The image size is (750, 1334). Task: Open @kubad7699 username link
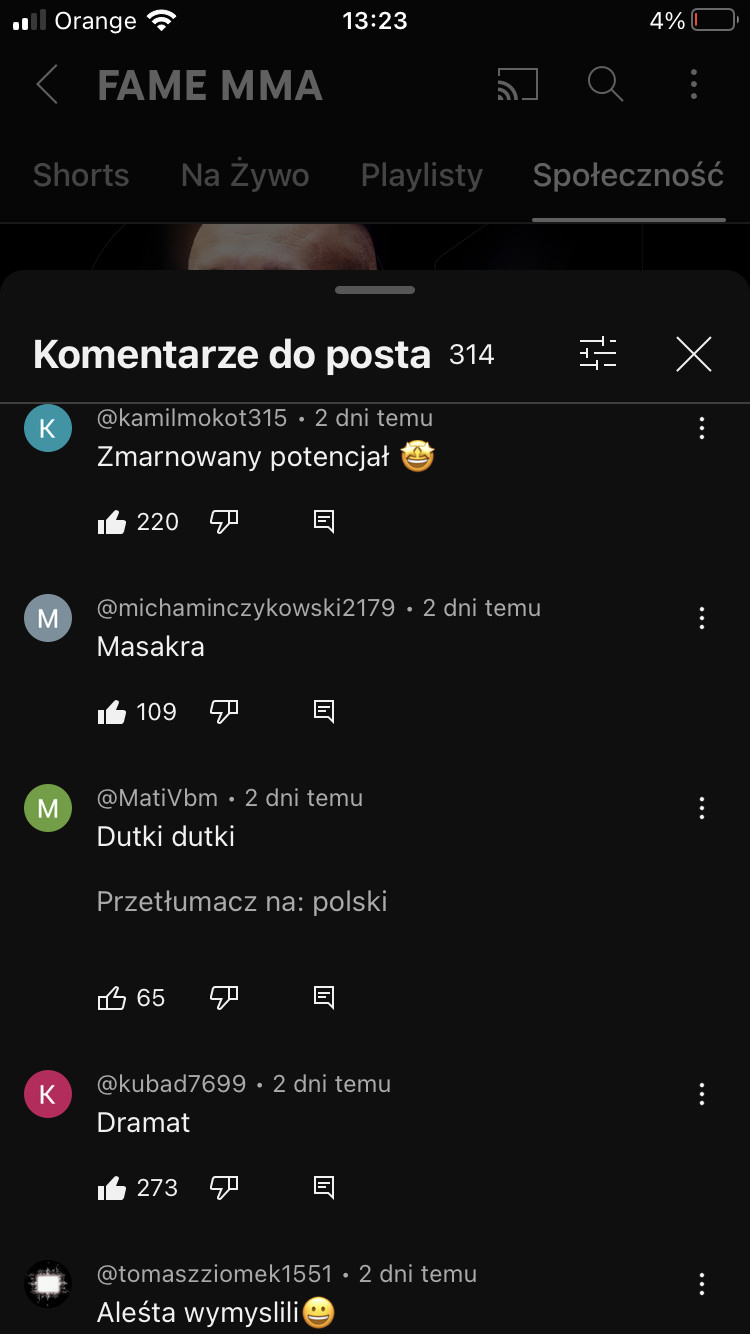(171, 1084)
